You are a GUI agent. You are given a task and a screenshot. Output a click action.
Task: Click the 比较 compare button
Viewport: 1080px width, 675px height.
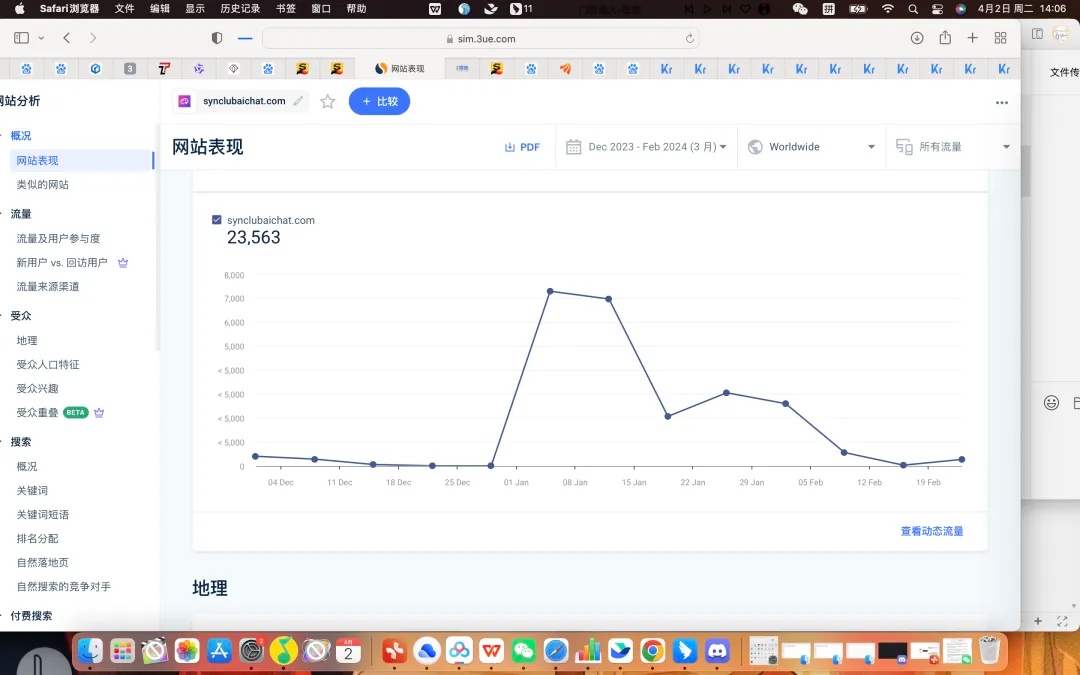point(379,101)
